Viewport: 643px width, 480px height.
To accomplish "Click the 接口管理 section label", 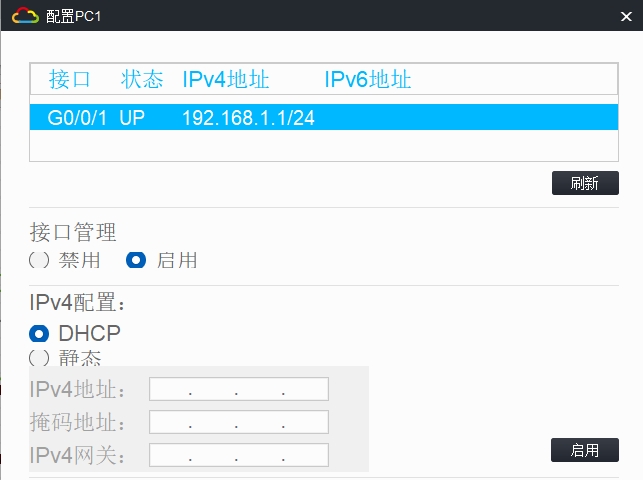I will [x=73, y=232].
